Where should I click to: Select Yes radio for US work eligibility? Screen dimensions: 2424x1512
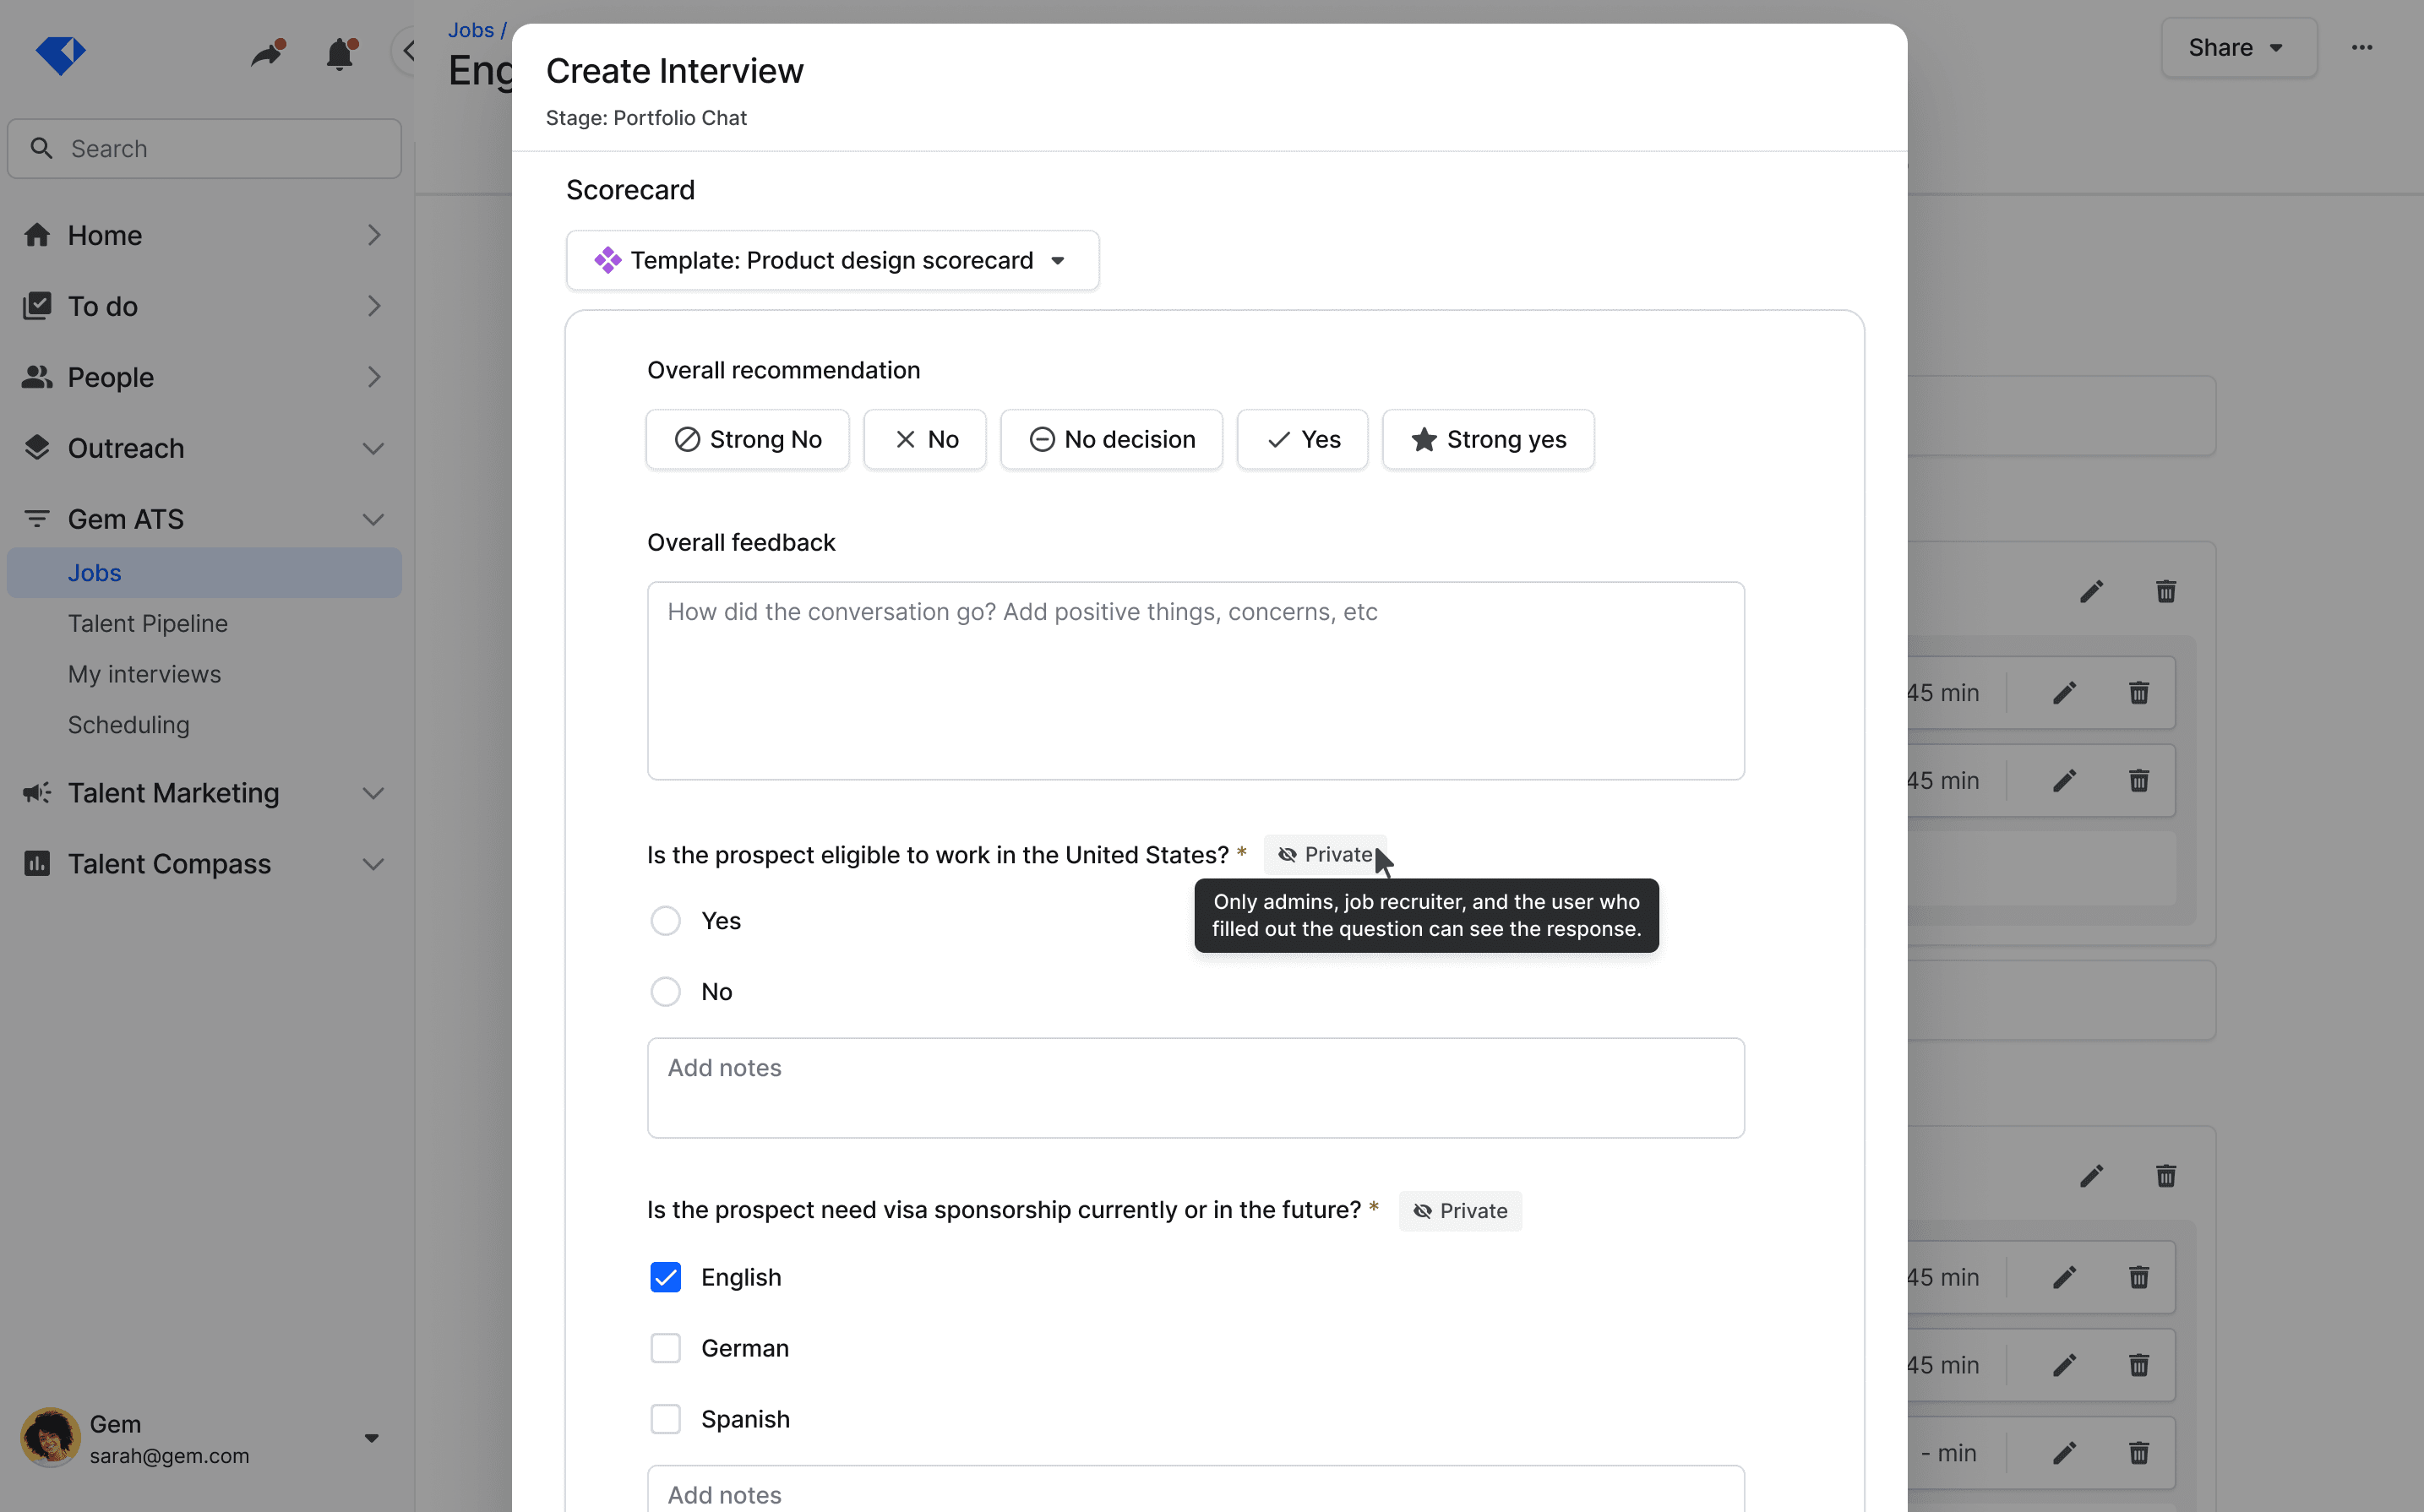click(665, 920)
